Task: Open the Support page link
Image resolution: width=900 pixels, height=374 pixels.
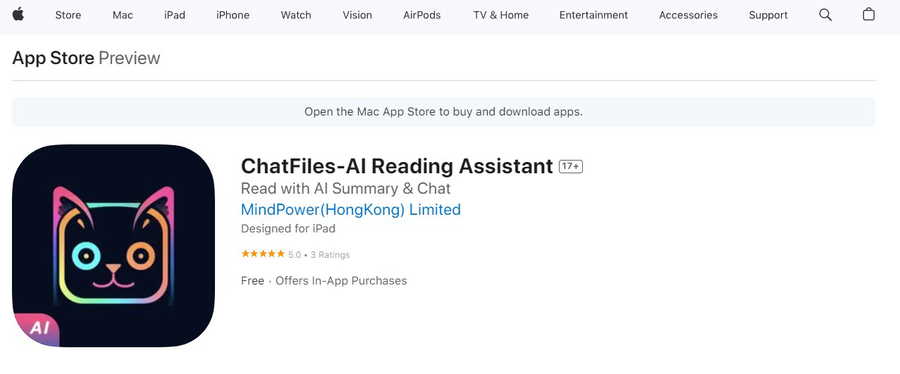Action: [x=768, y=15]
